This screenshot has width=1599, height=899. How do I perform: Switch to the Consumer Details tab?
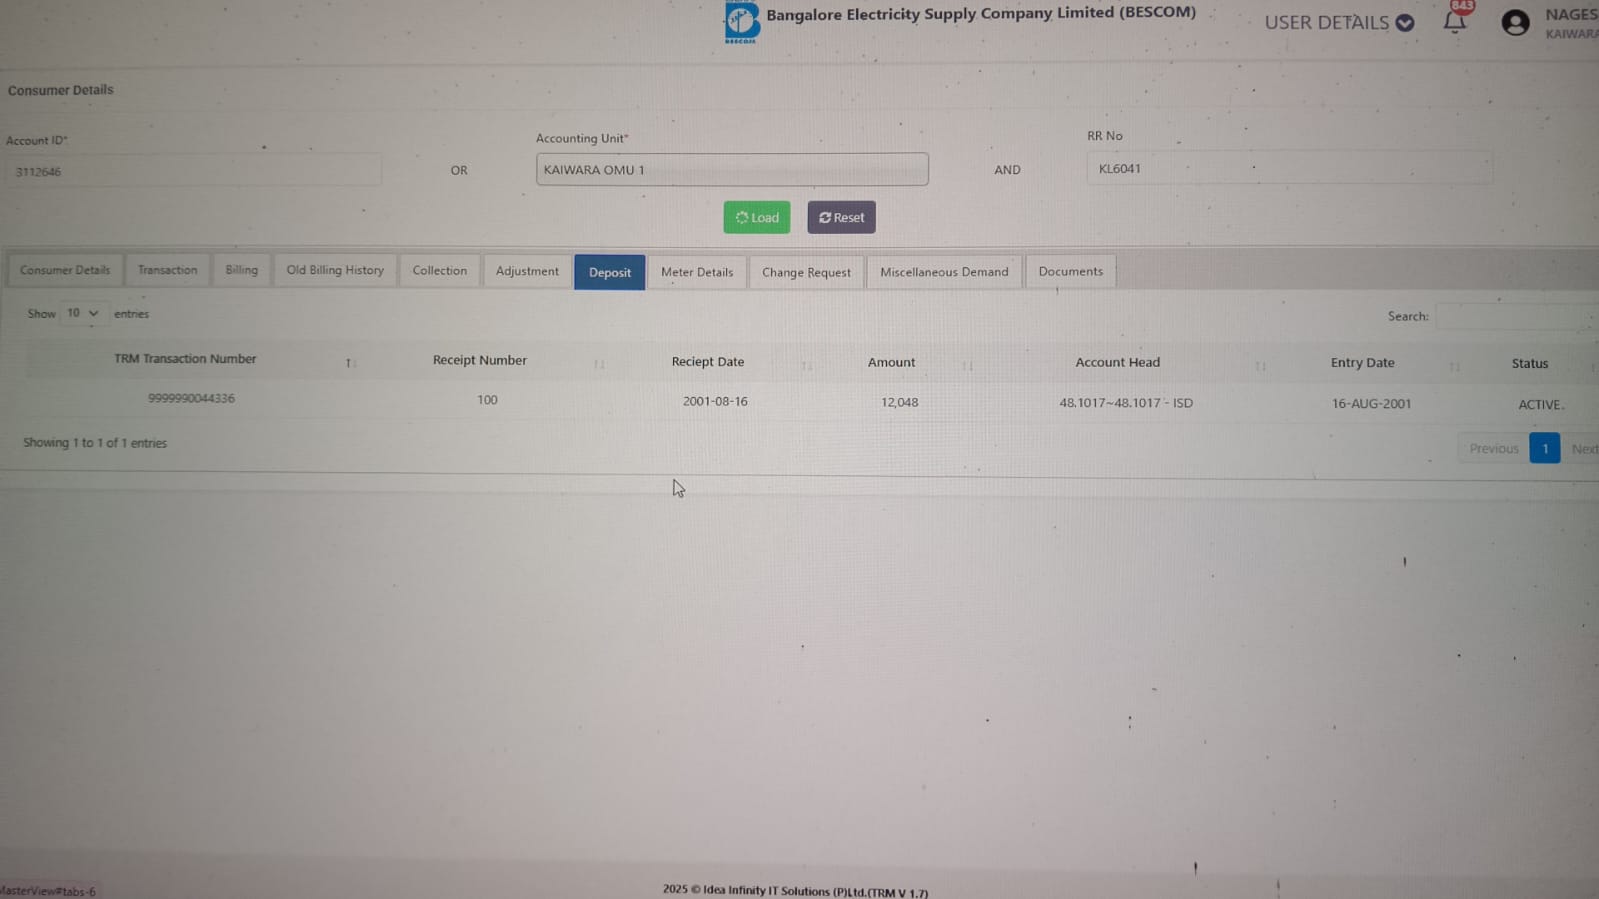pos(65,270)
